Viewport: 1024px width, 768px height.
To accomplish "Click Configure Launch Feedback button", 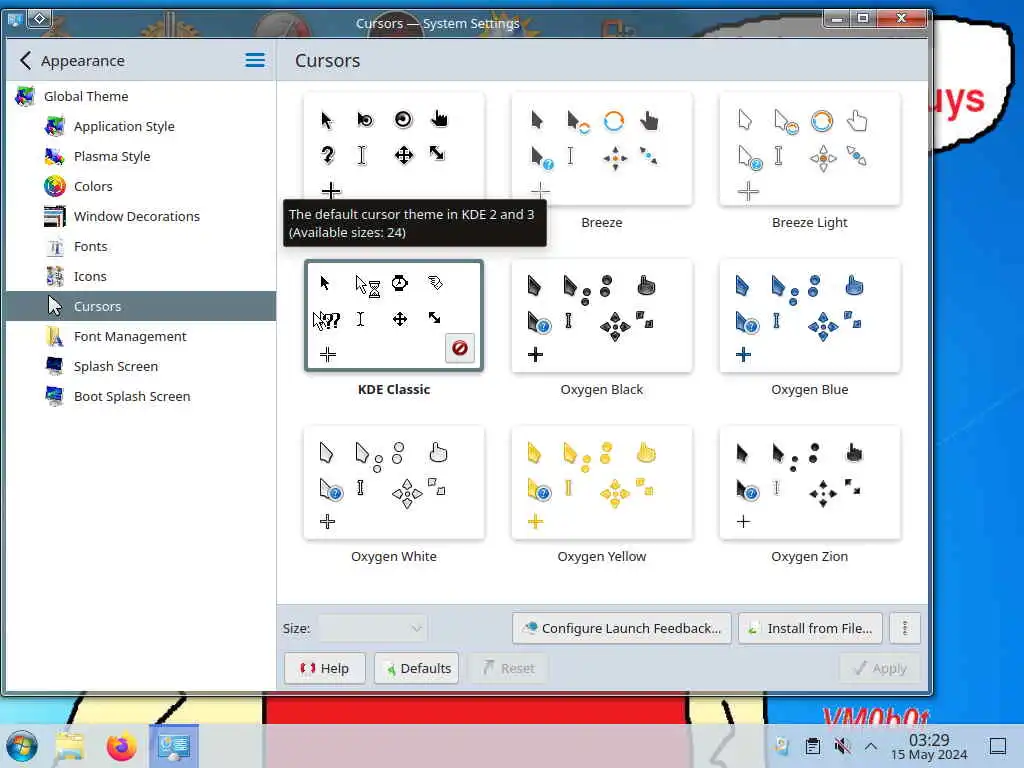I will tap(622, 628).
